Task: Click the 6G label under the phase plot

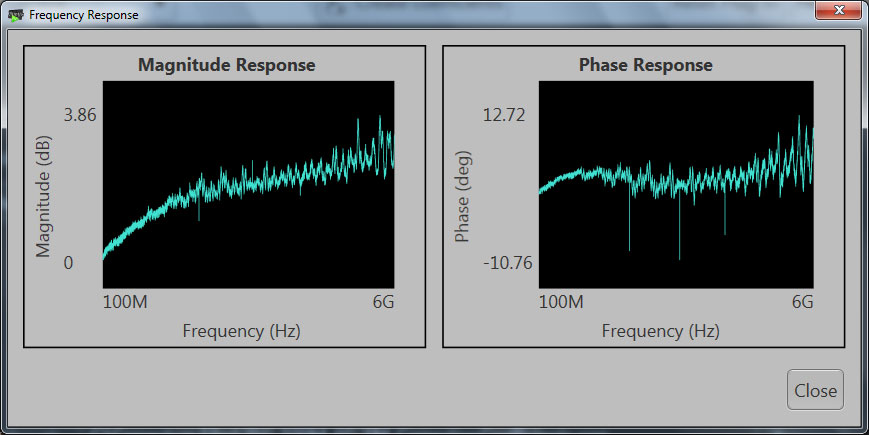Action: click(x=802, y=301)
